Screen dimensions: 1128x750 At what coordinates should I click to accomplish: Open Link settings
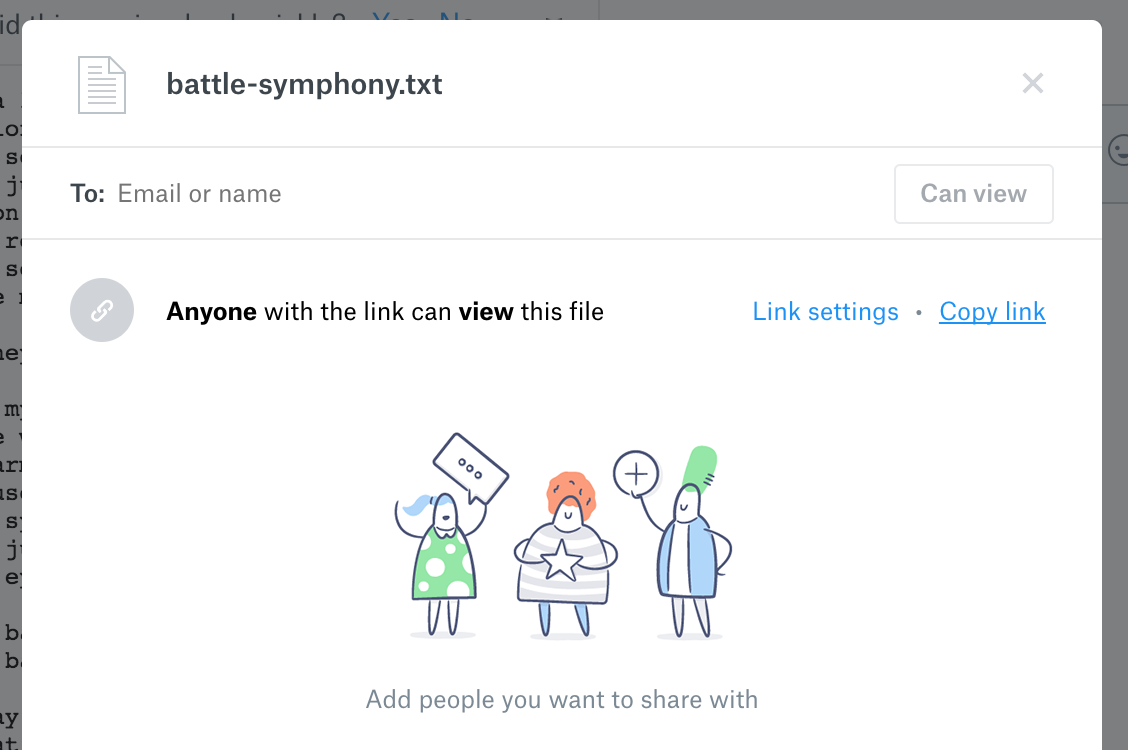(825, 312)
